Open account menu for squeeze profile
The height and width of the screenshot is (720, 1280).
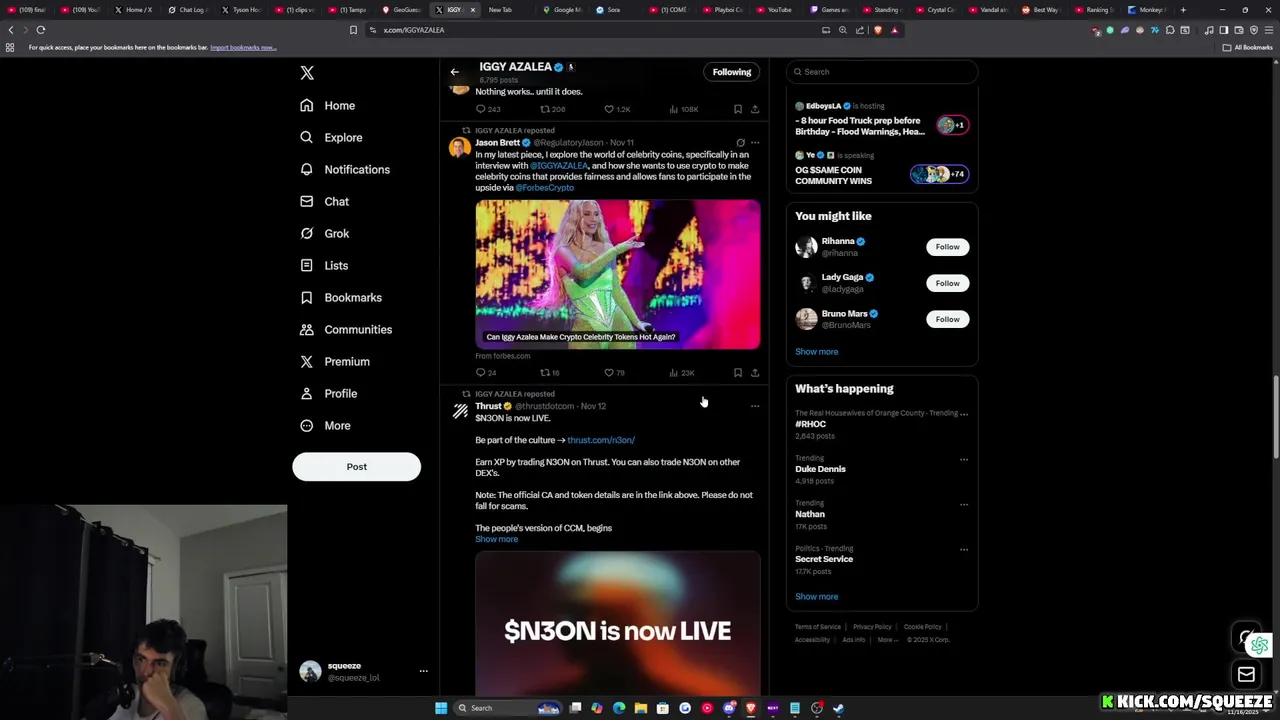424,671
